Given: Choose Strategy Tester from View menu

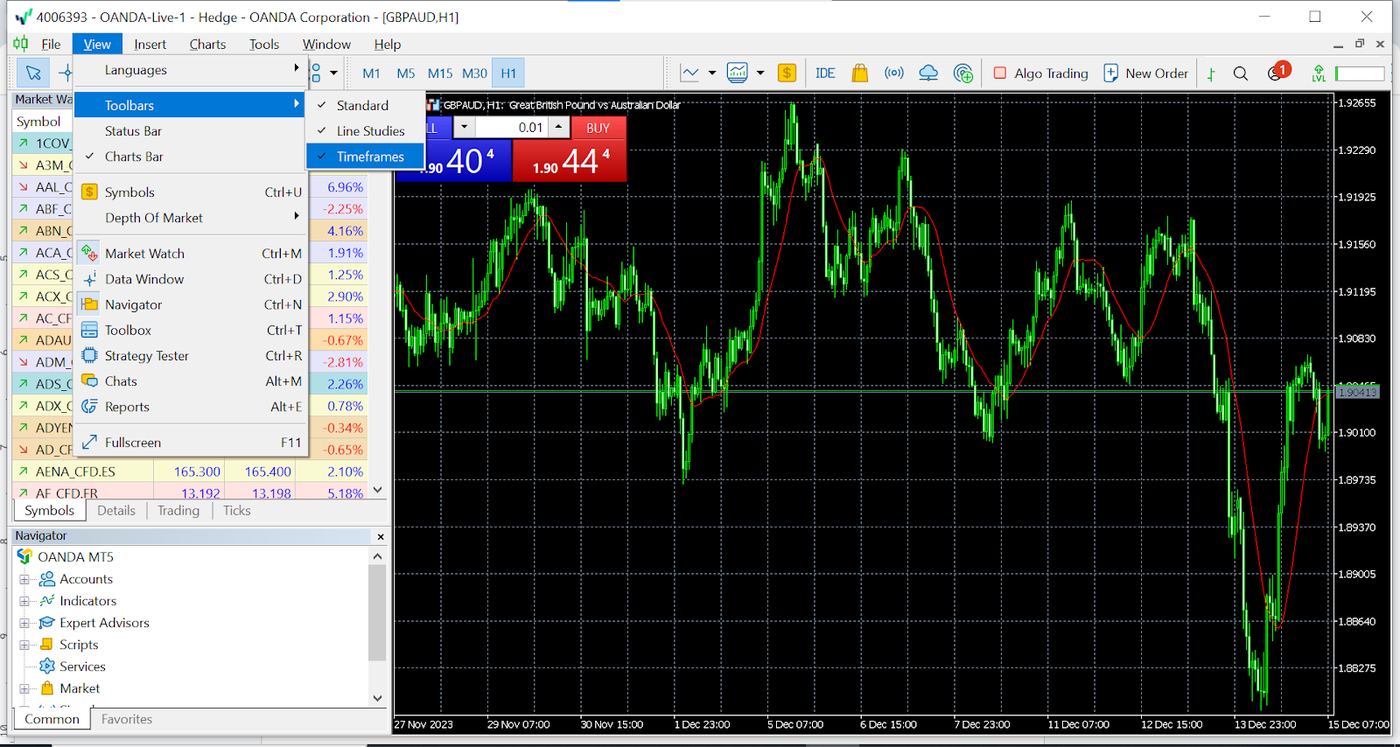Looking at the screenshot, I should 146,356.
